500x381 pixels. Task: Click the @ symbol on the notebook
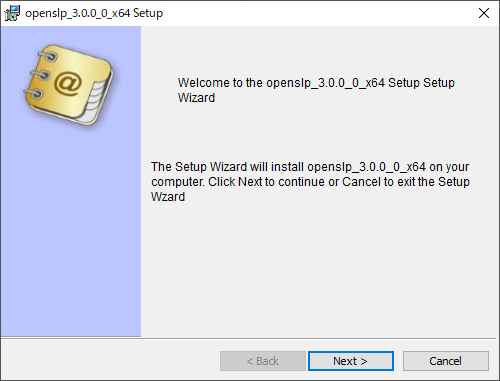[x=68, y=83]
